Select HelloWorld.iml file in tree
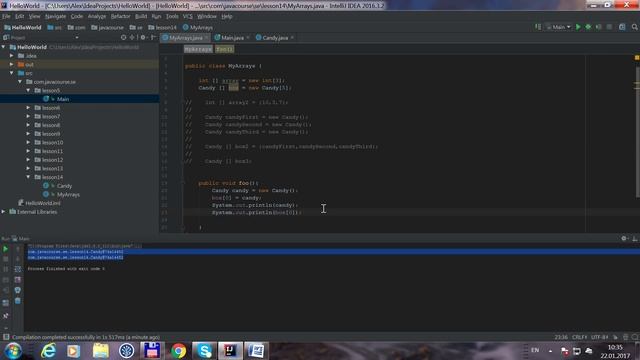The image size is (640, 360). pyautogui.click(x=42, y=203)
